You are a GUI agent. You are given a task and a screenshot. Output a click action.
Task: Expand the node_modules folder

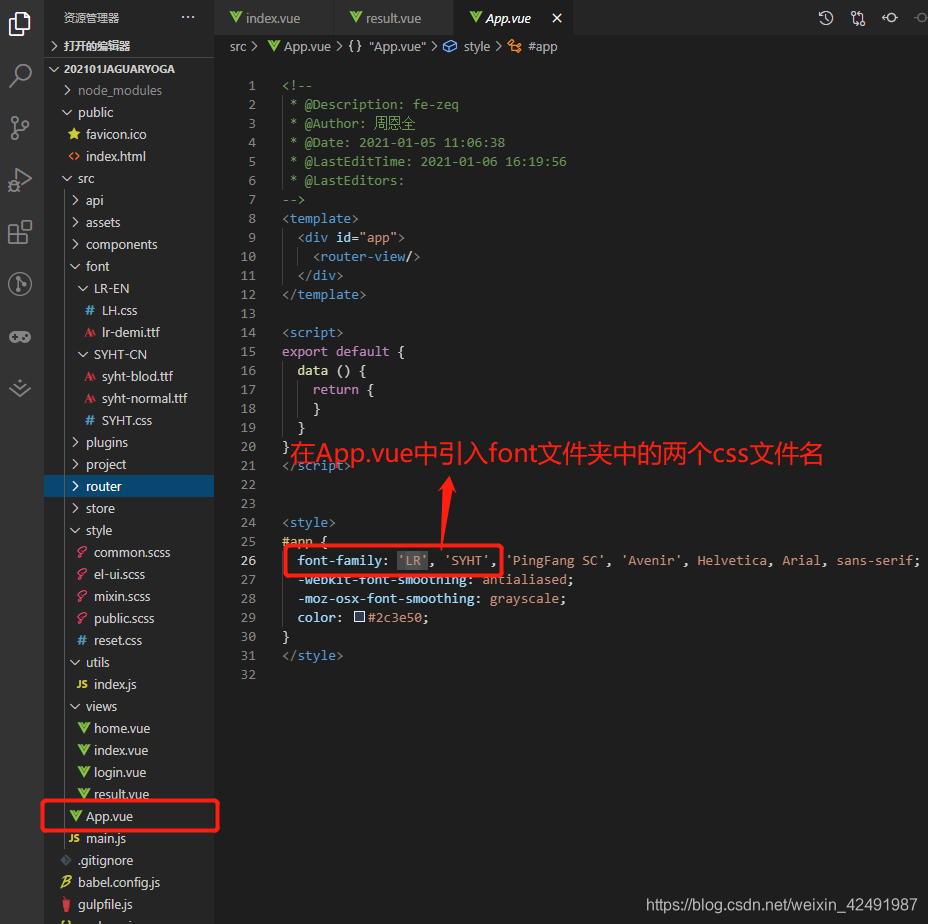(128, 90)
